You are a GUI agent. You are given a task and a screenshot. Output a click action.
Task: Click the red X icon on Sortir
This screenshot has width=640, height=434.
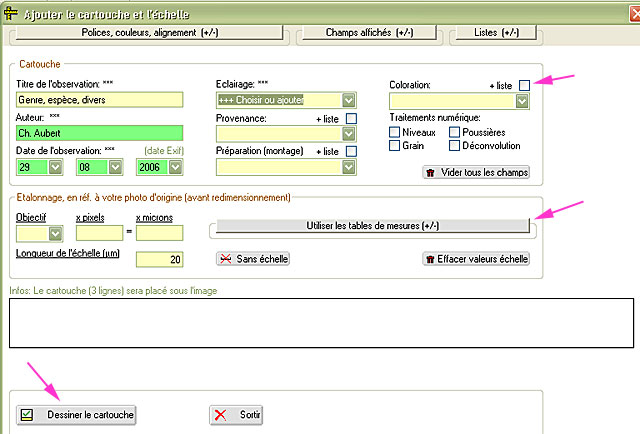(x=220, y=415)
